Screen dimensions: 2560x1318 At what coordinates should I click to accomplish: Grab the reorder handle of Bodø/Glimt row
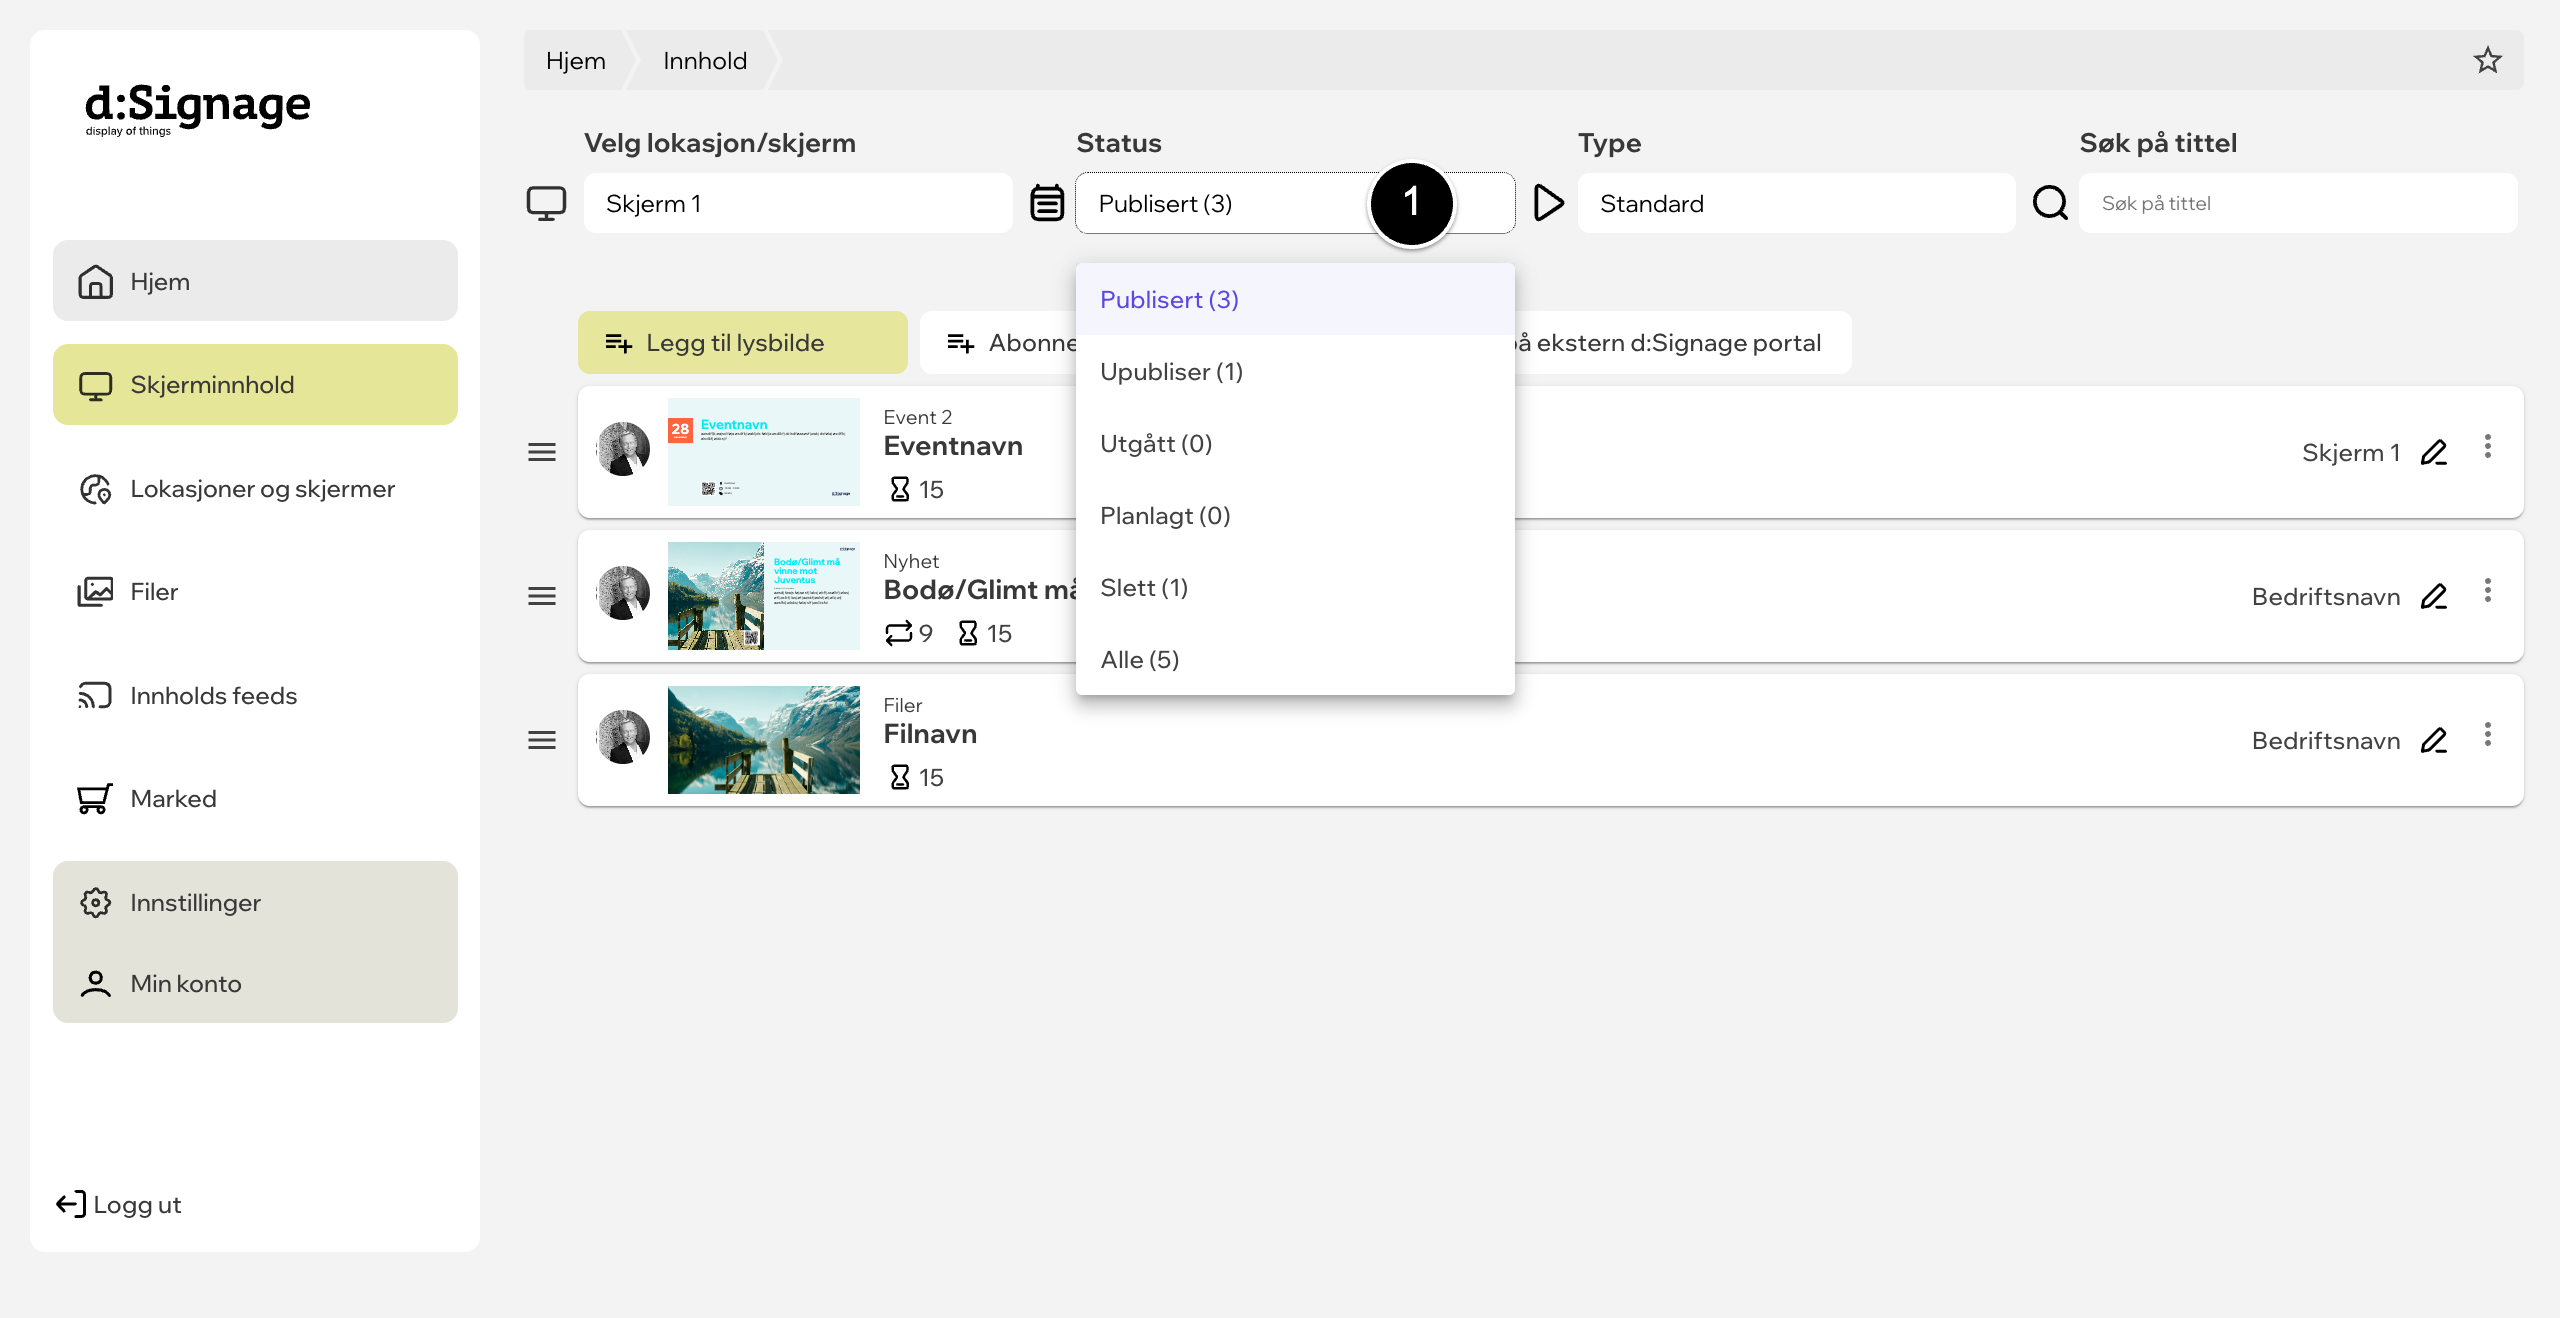pyautogui.click(x=542, y=597)
